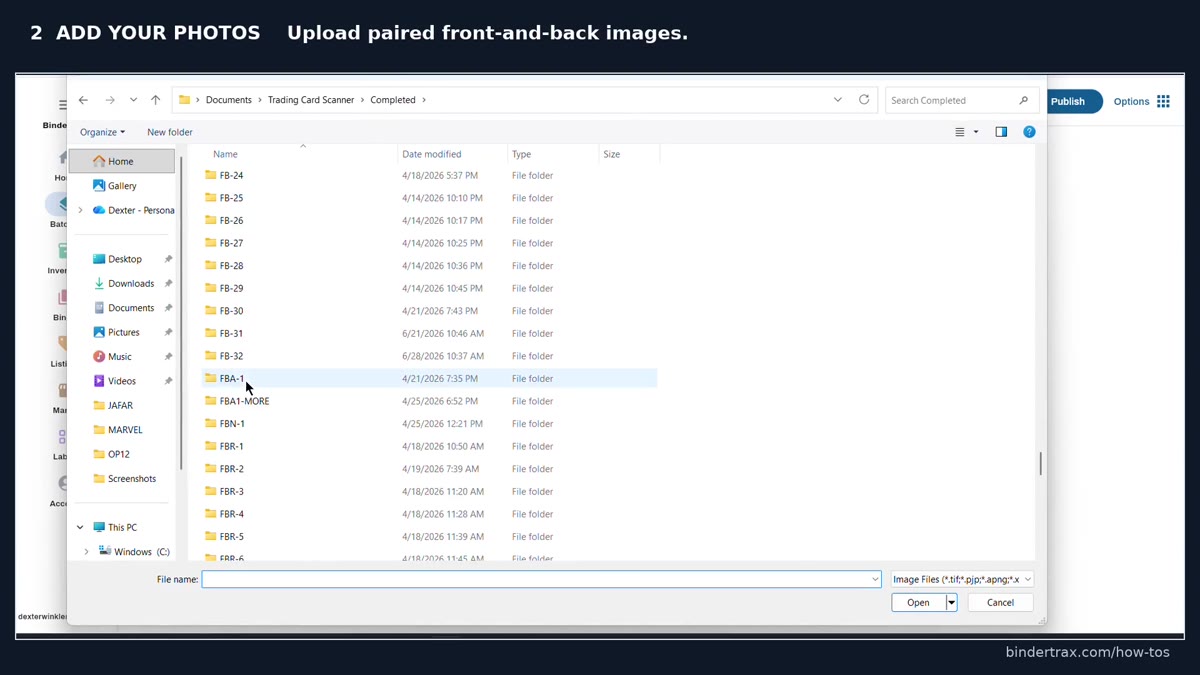This screenshot has height=675, width=1200.
Task: Open Desktop quick access location
Action: pyautogui.click(x=124, y=259)
